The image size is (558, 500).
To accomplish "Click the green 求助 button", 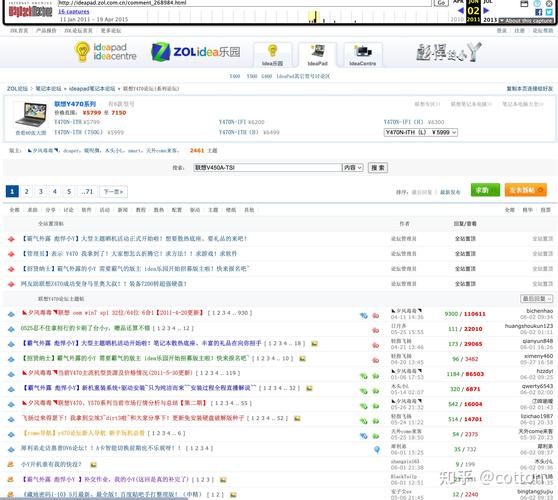I will [x=485, y=190].
